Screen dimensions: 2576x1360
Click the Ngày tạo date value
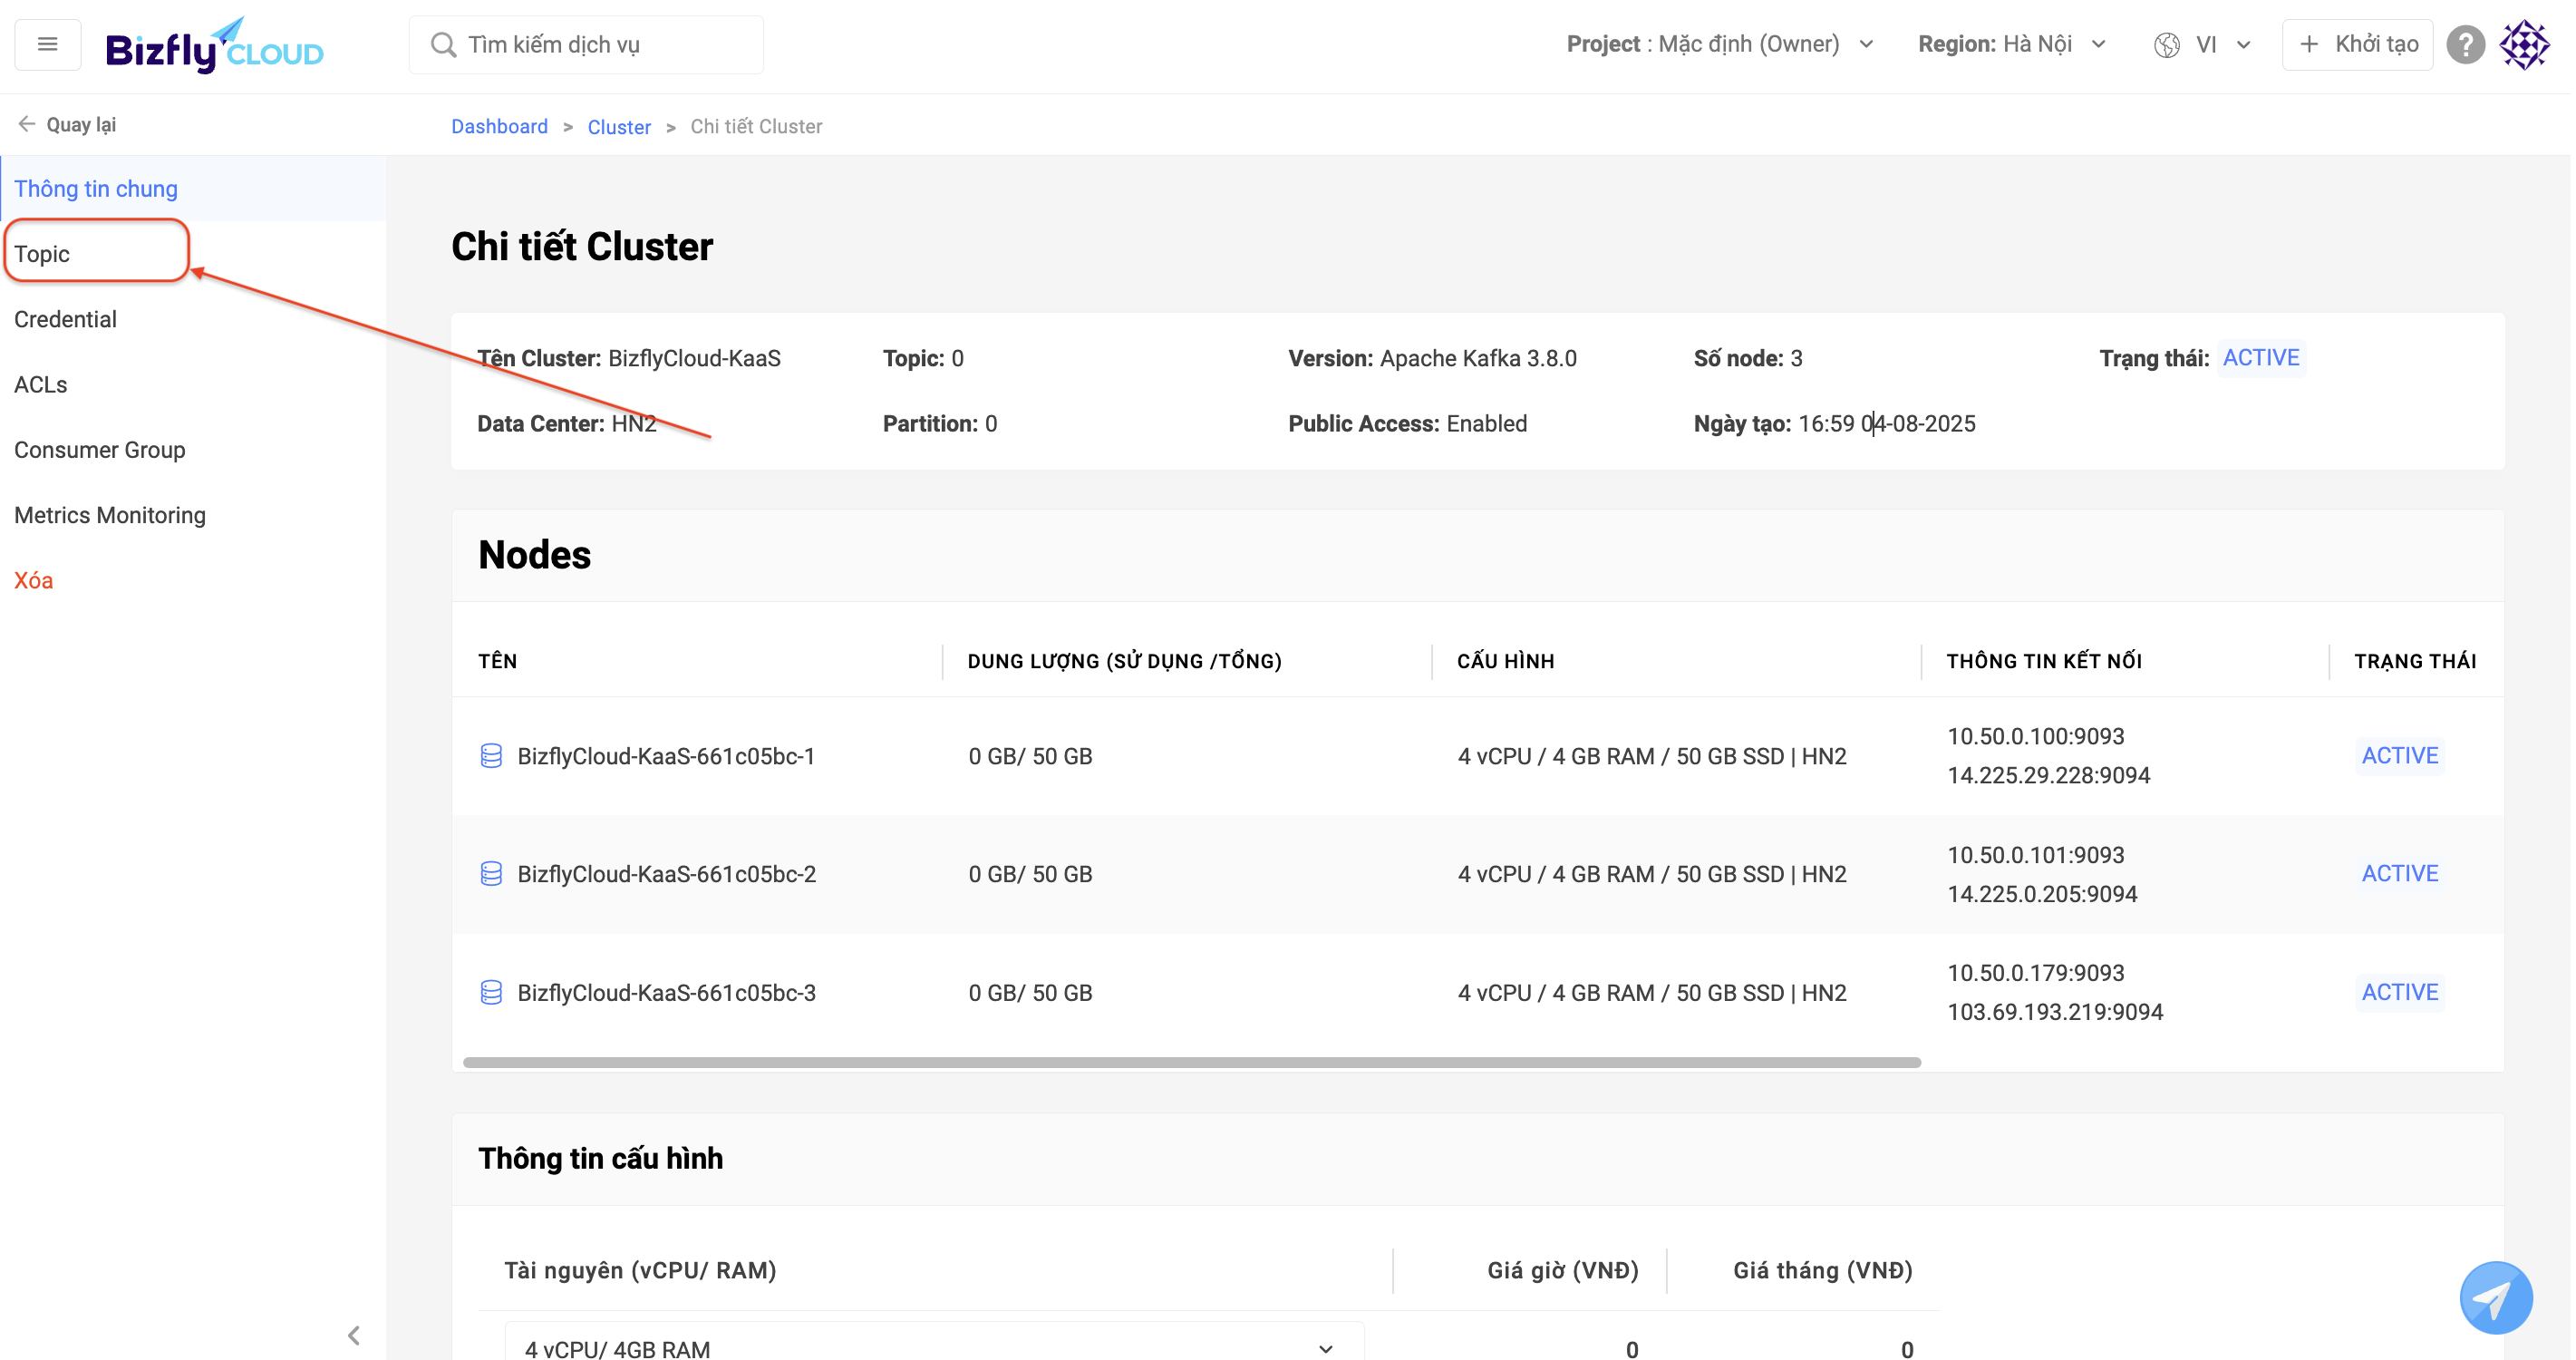coord(1886,423)
